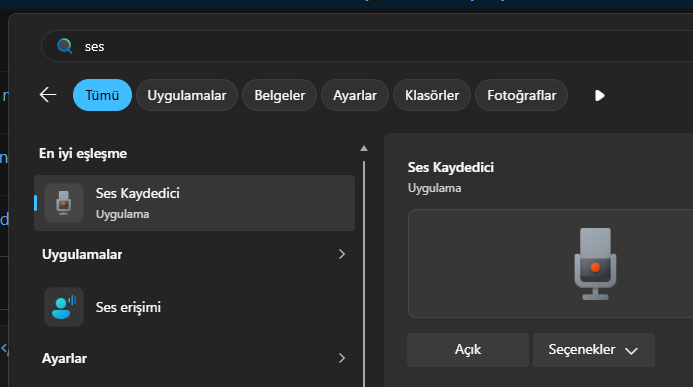
Task: Click the search magnifier icon
Action: tap(65, 46)
